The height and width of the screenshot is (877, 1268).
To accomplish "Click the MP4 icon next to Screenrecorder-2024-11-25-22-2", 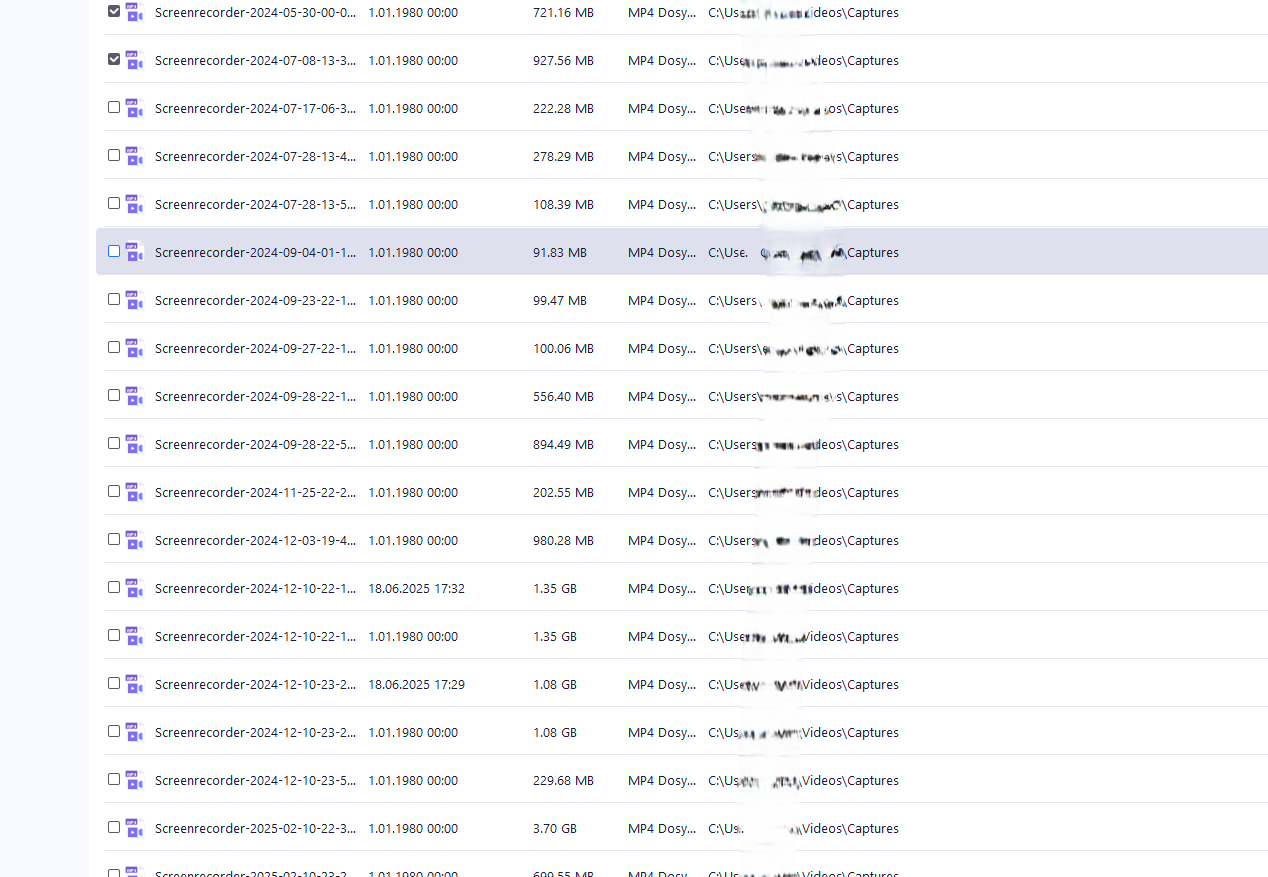I will click(134, 492).
